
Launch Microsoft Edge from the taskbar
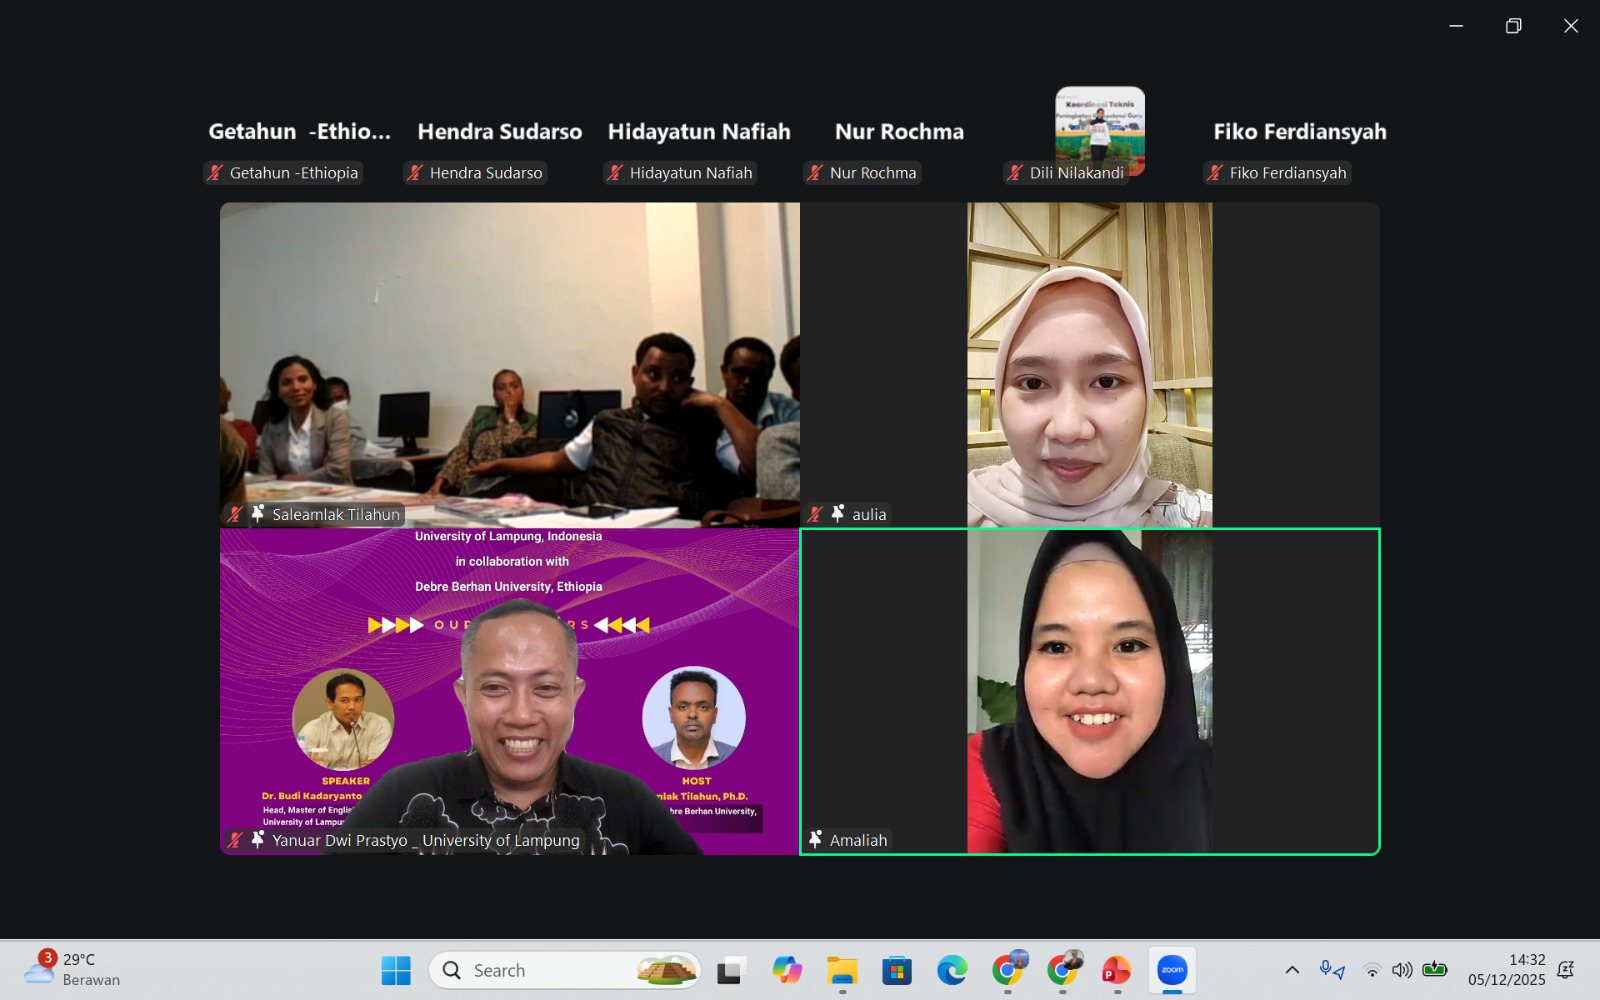pos(951,970)
